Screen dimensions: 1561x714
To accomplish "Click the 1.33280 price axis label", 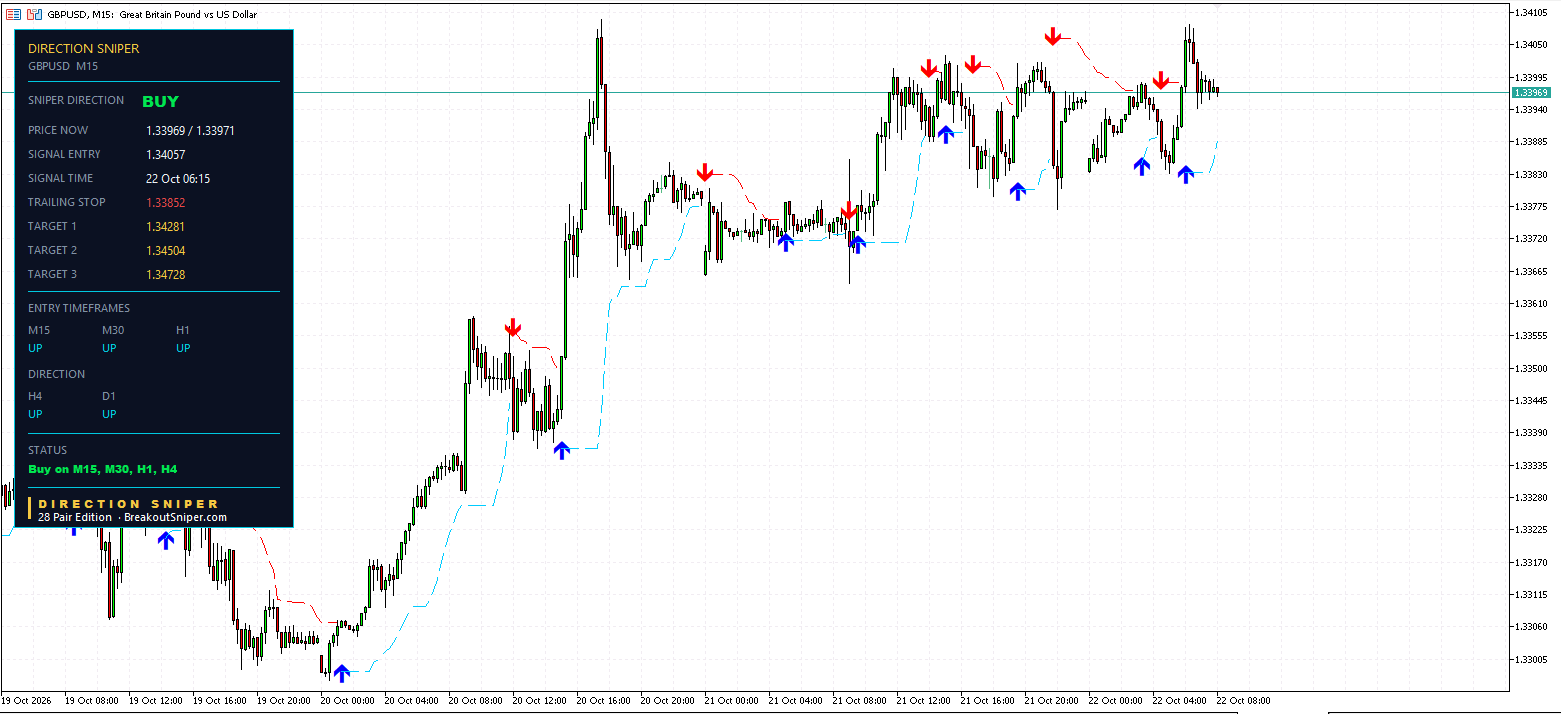I will pos(1531,497).
